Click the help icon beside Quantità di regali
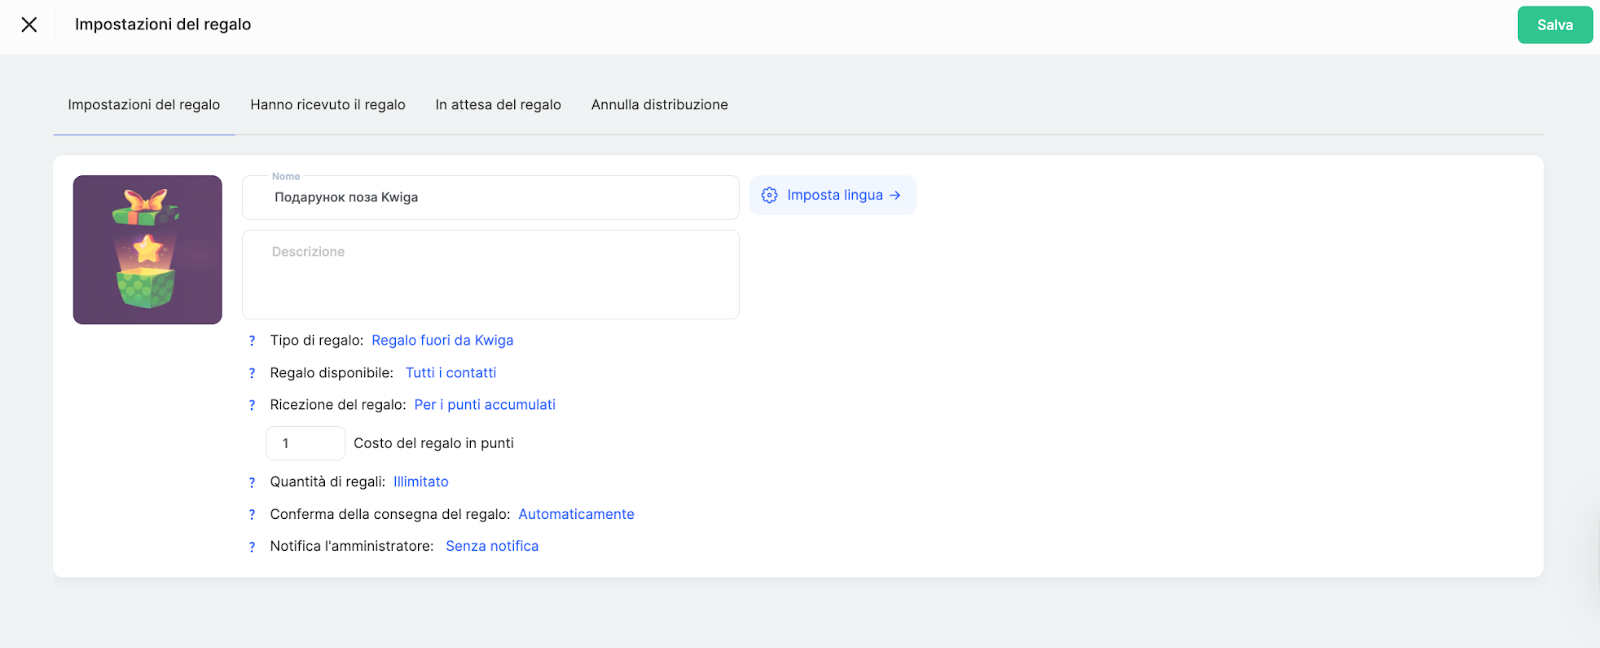Viewport: 1600px width, 648px height. tap(252, 482)
